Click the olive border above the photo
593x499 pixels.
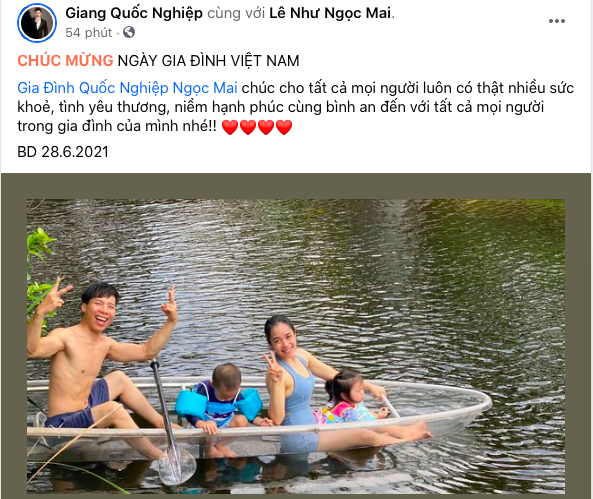(x=296, y=186)
